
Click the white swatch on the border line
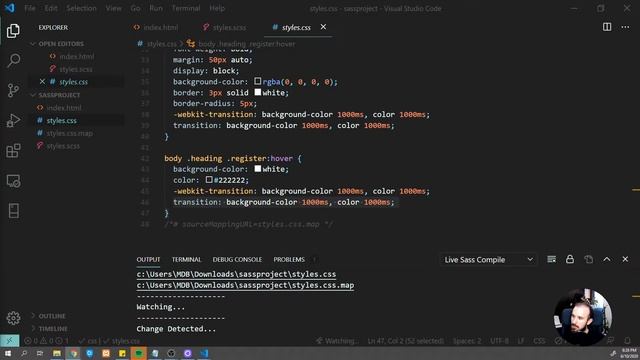258,92
